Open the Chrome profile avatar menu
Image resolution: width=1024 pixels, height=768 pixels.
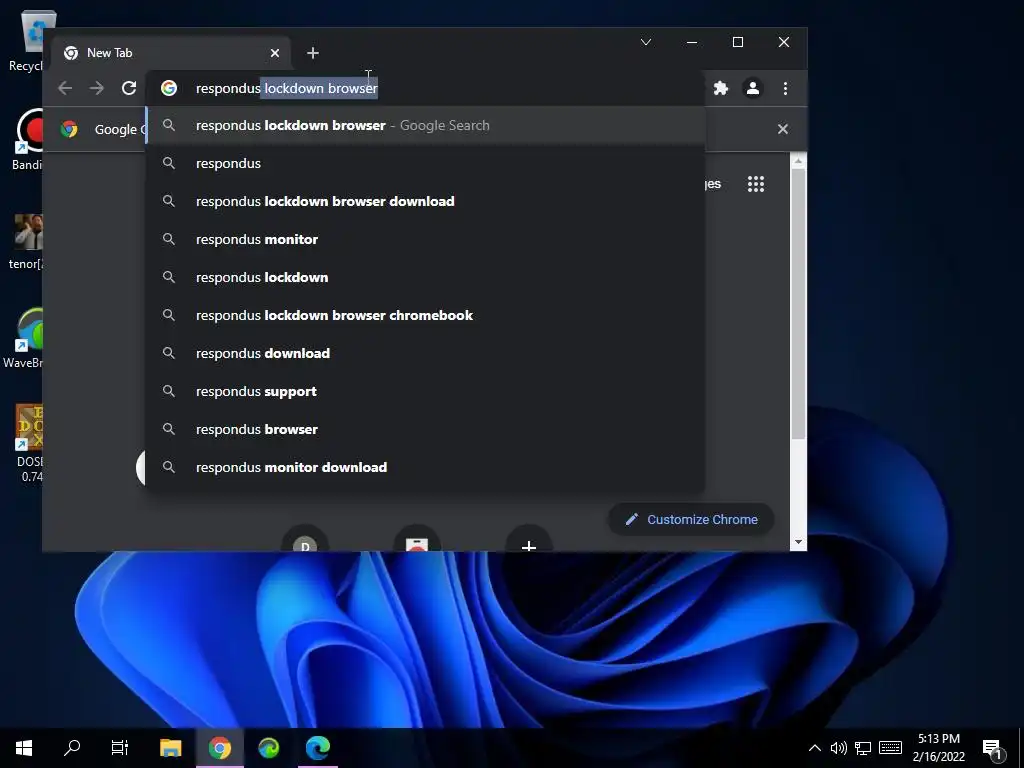pyautogui.click(x=752, y=88)
